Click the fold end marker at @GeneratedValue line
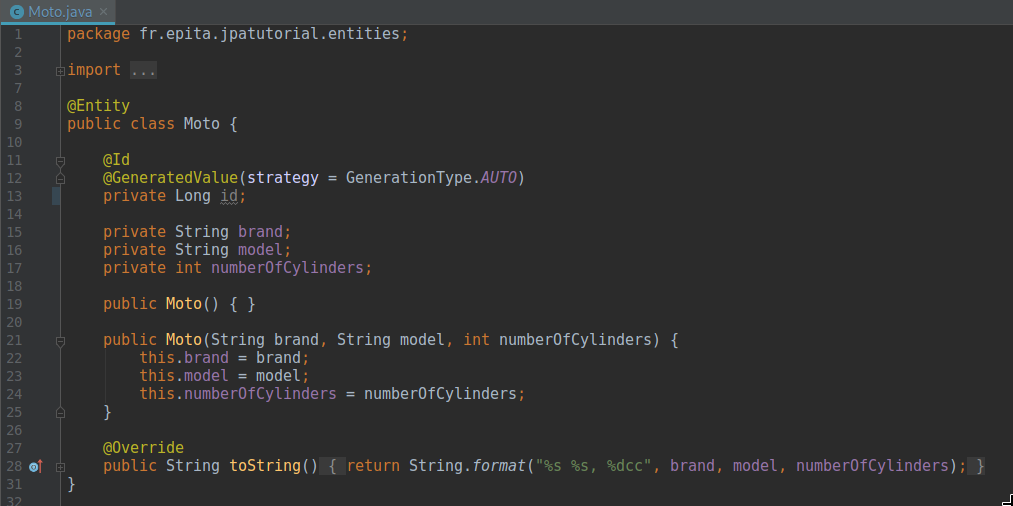Viewport: 1013px width, 506px height. (60, 178)
